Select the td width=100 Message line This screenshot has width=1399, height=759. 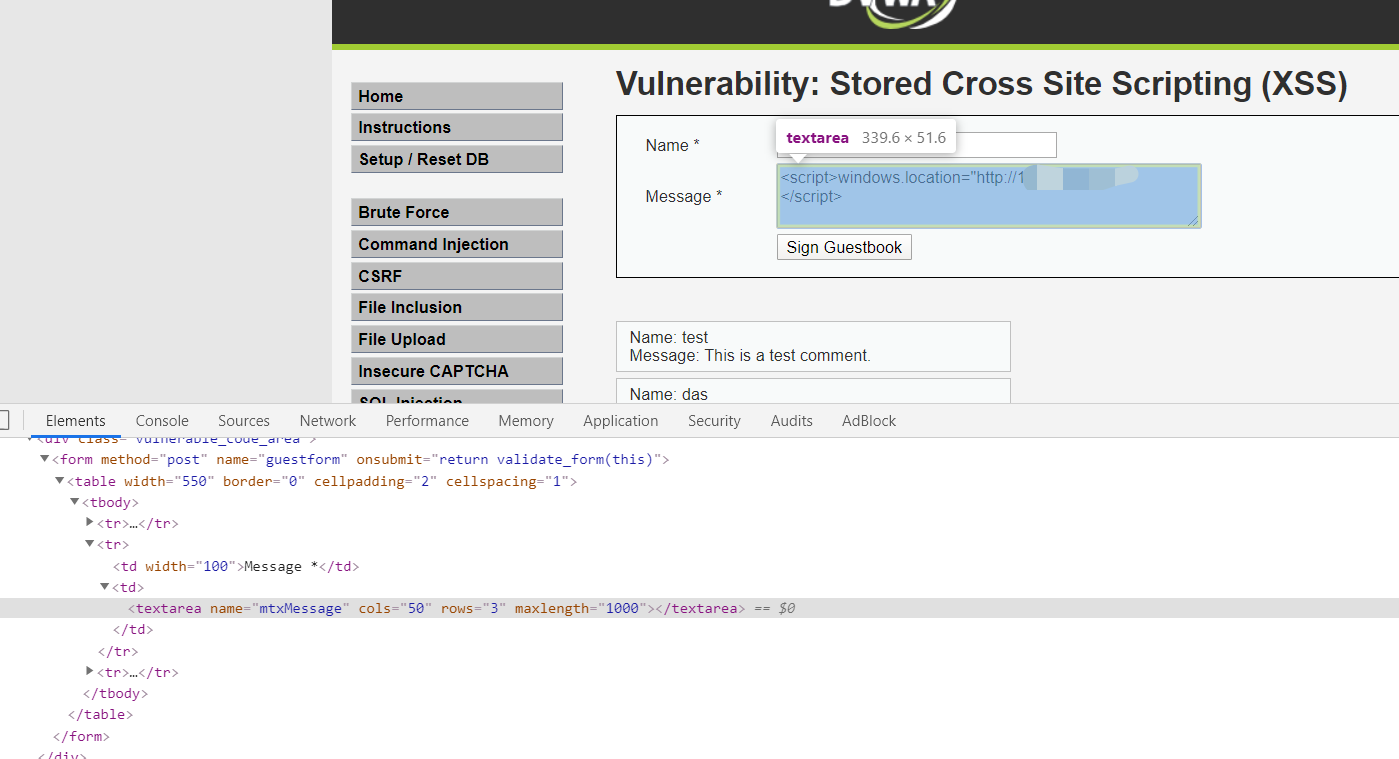tap(236, 566)
